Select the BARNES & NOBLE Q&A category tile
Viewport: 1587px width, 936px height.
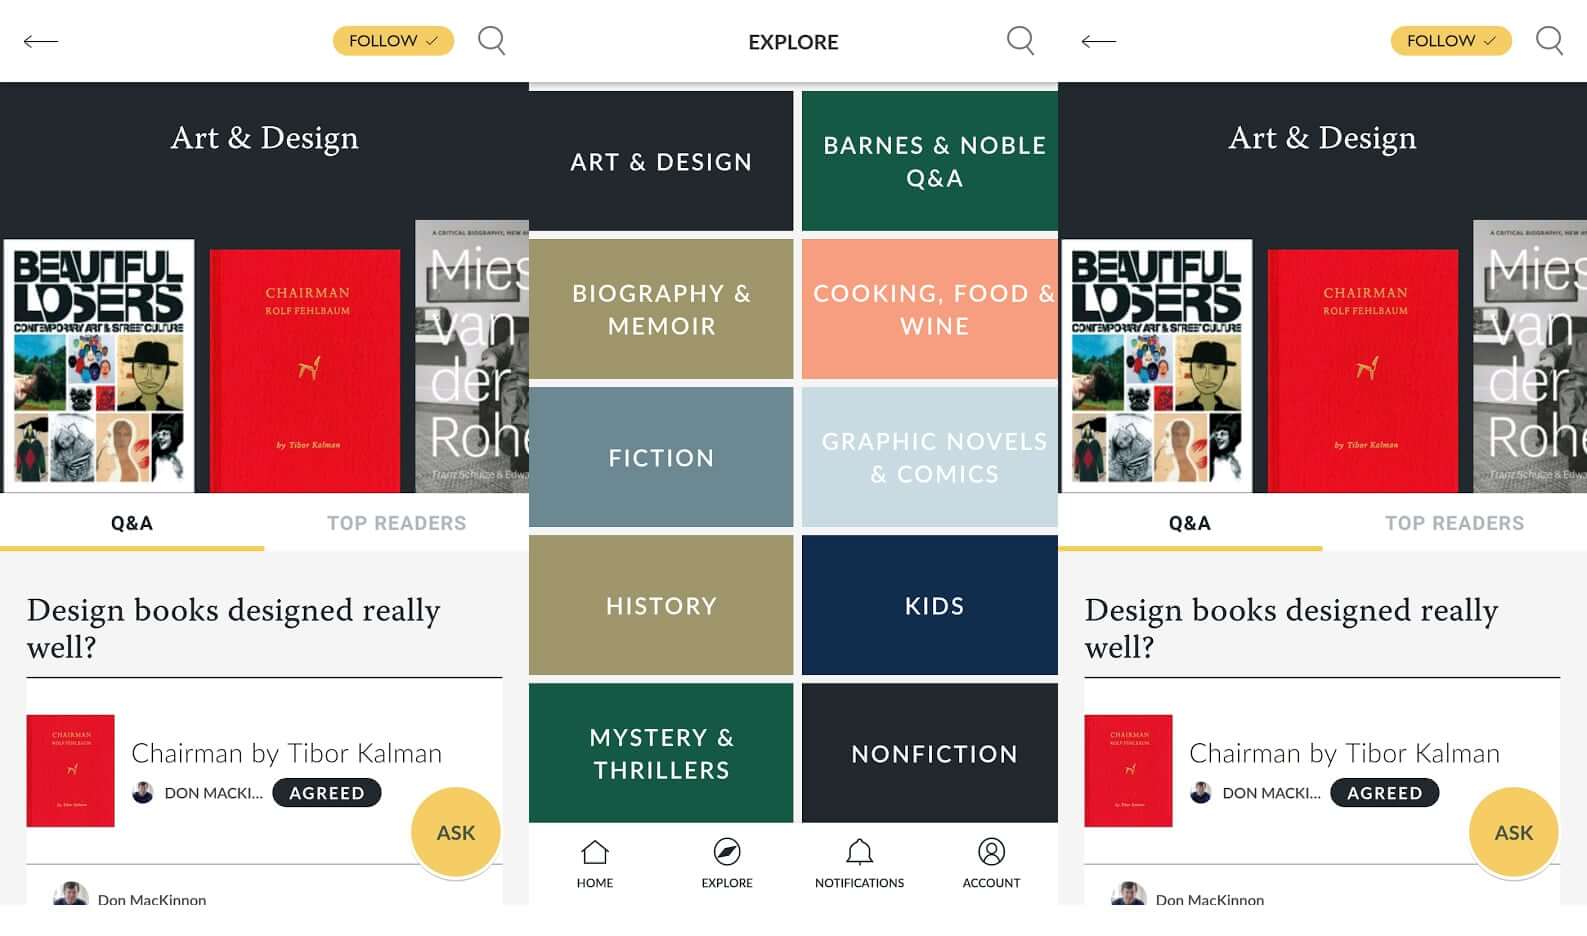930,161
